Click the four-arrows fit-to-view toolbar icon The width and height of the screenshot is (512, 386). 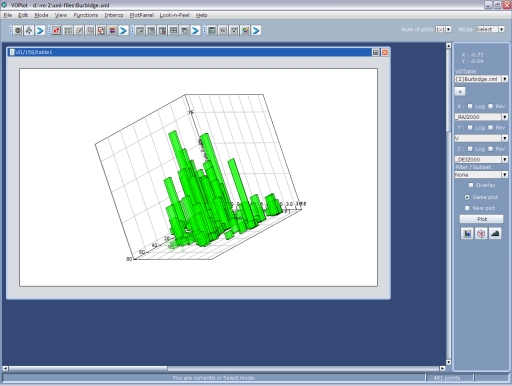68,31
